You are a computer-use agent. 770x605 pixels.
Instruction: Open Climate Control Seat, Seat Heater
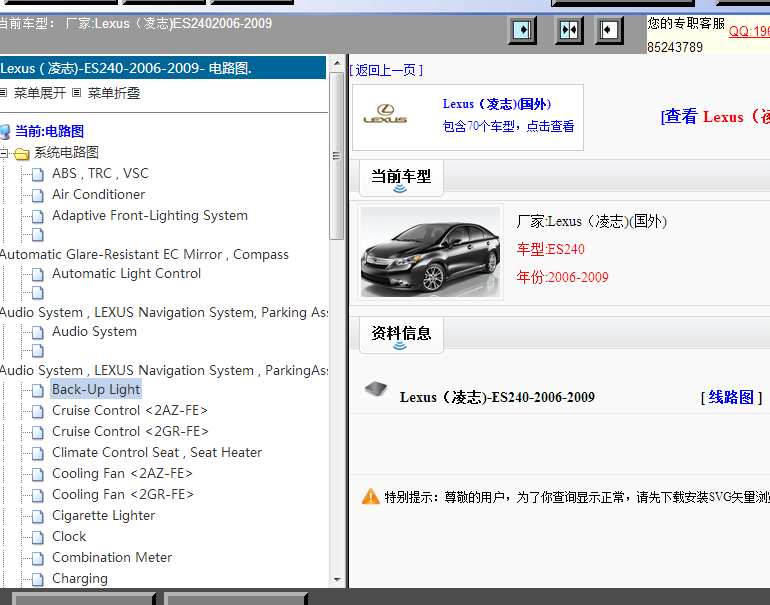click(x=157, y=452)
